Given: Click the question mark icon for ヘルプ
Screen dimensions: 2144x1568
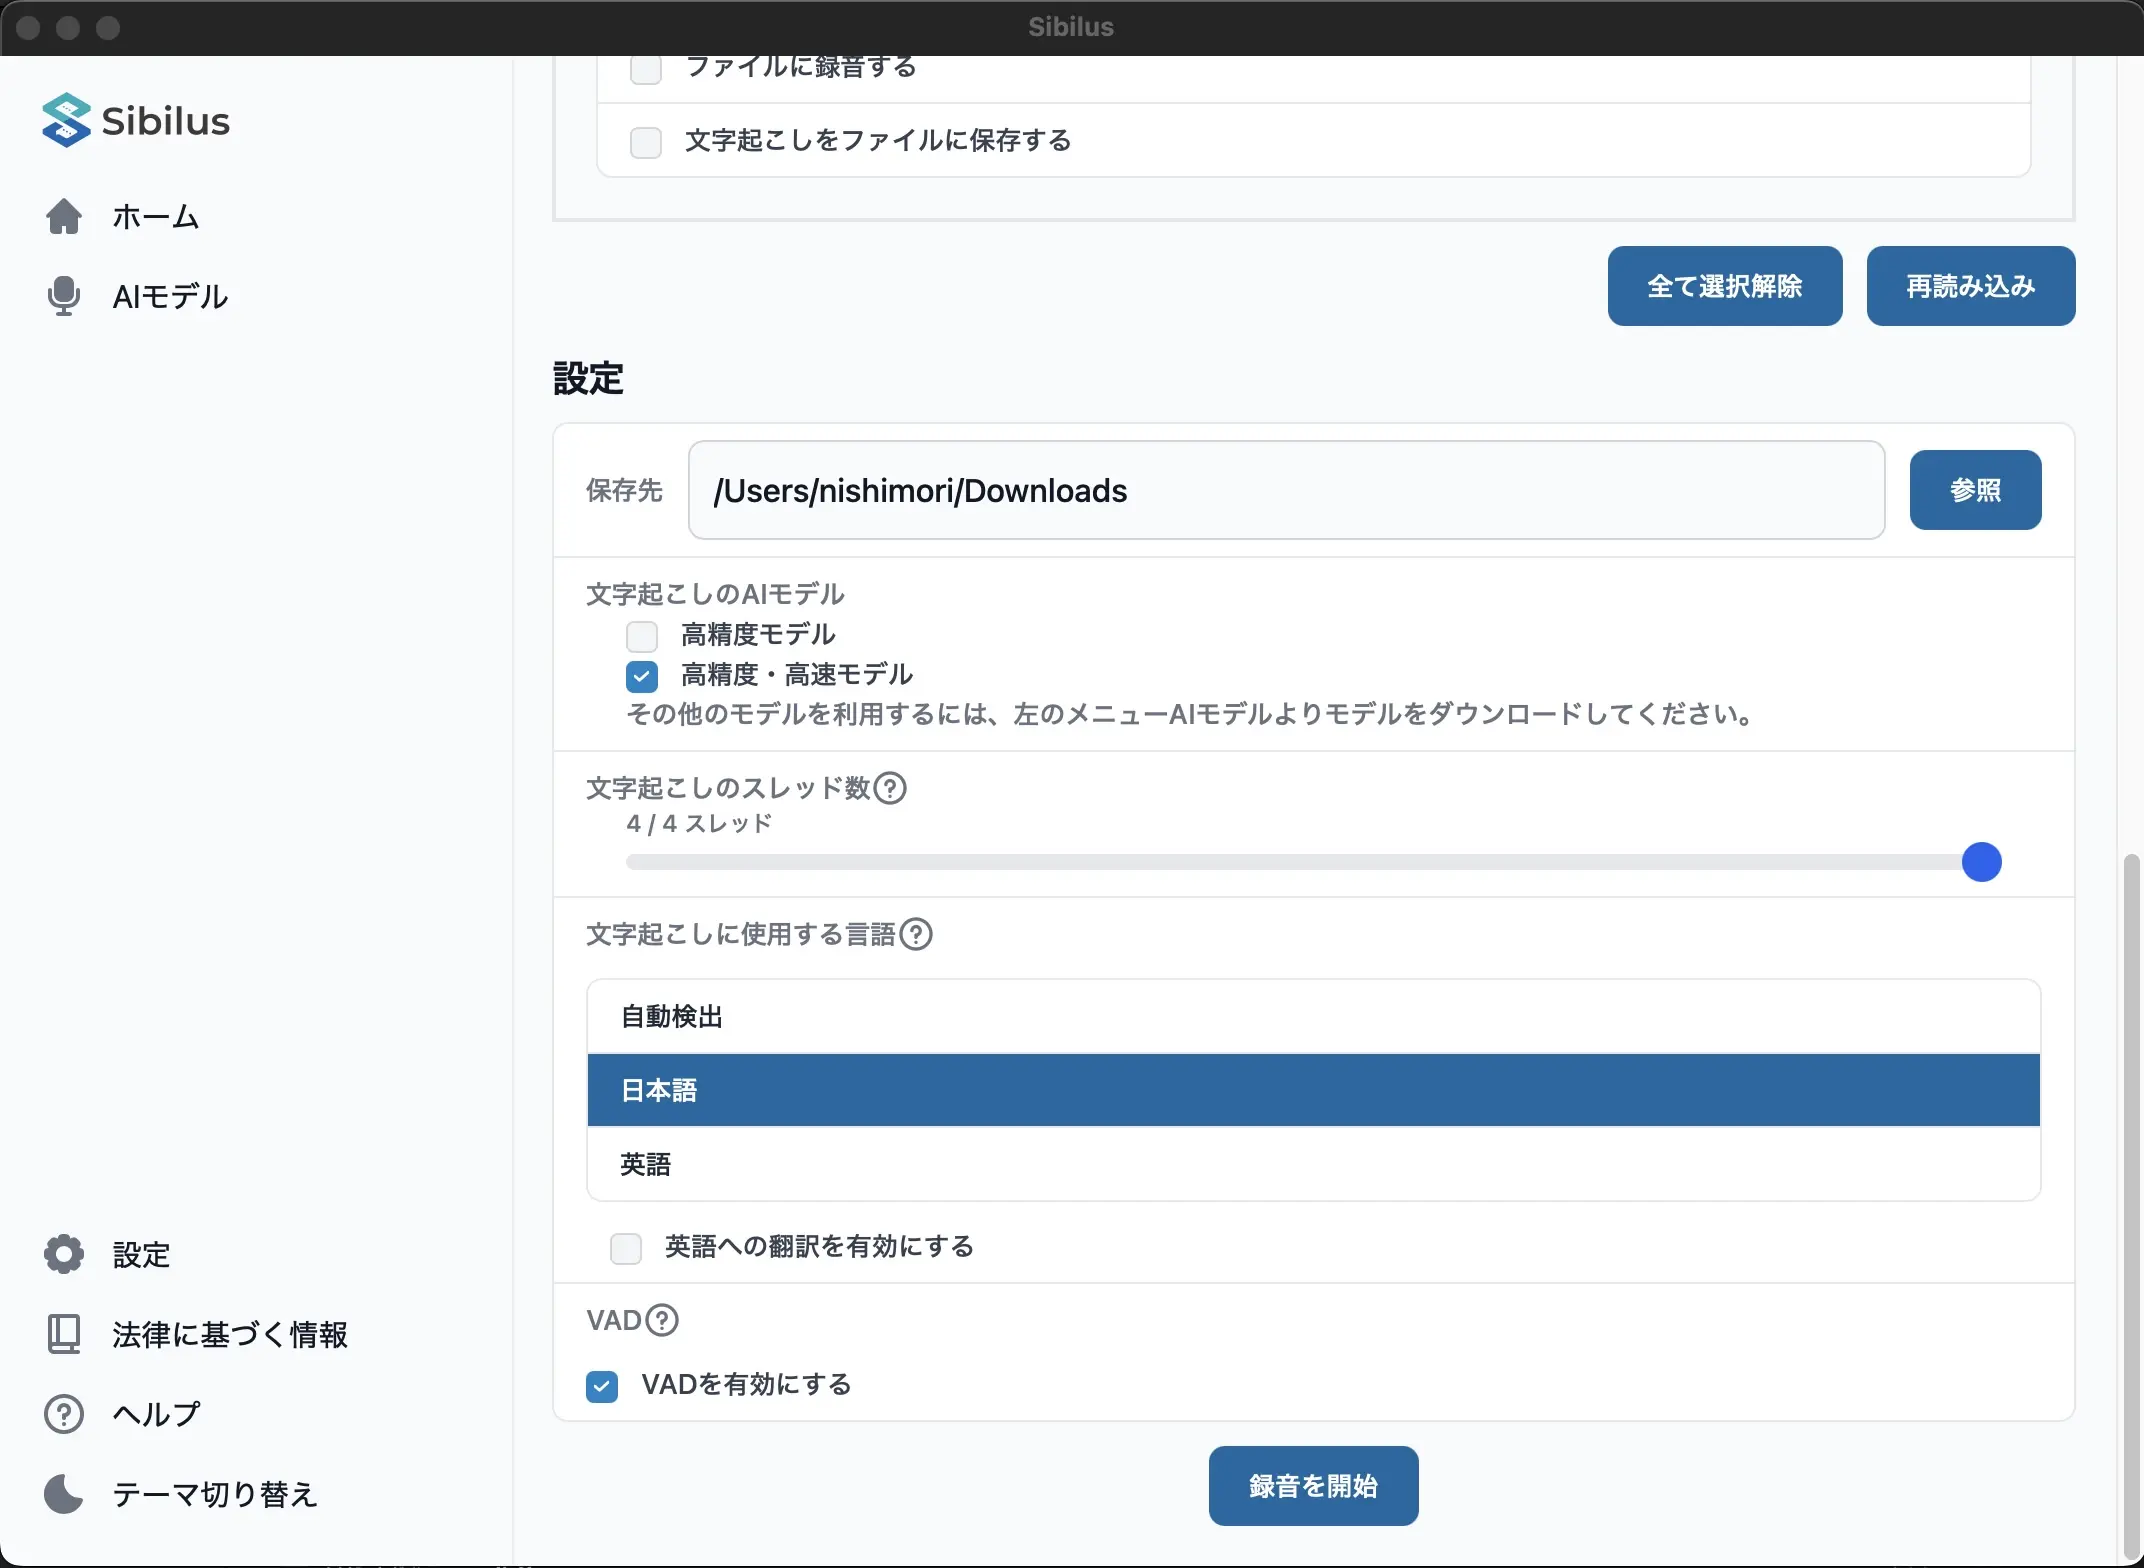Looking at the screenshot, I should coord(64,1414).
